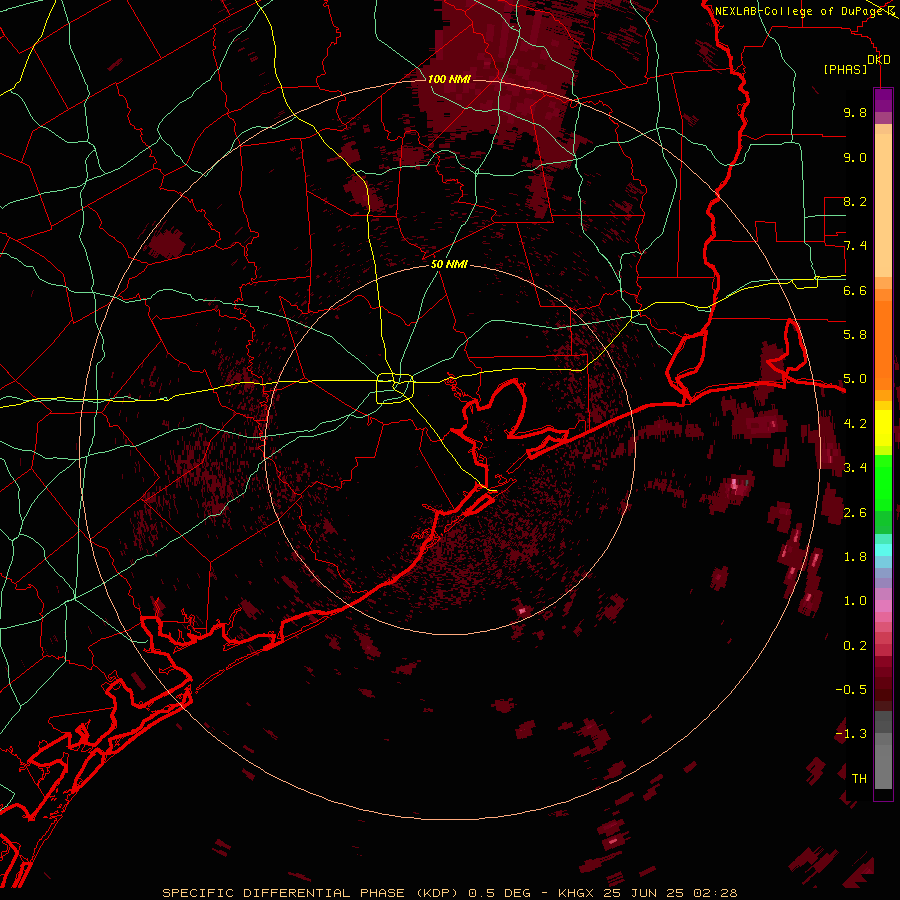Click the 8.2 scale value
Image resolution: width=900 pixels, height=900 pixels.
click(855, 201)
